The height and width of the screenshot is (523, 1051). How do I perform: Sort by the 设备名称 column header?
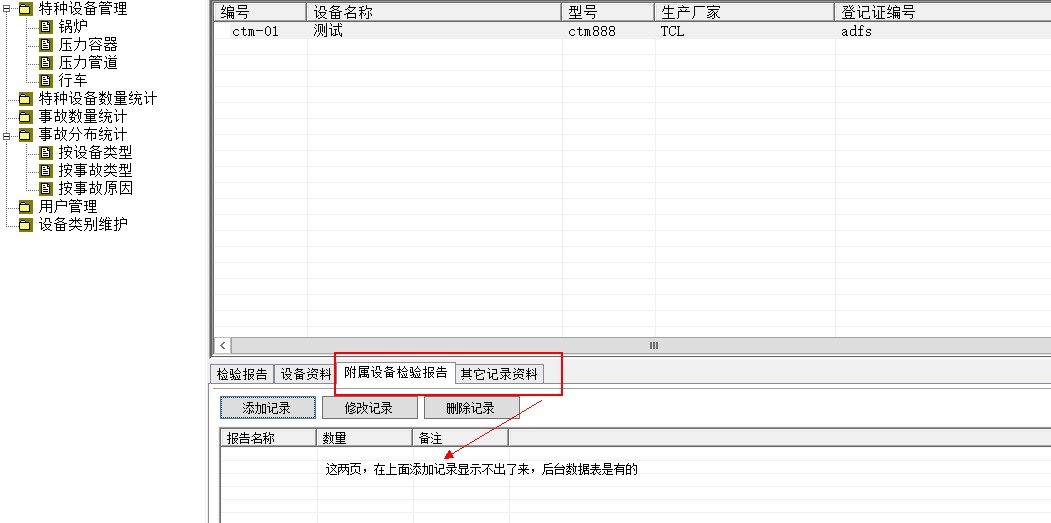click(x=434, y=12)
